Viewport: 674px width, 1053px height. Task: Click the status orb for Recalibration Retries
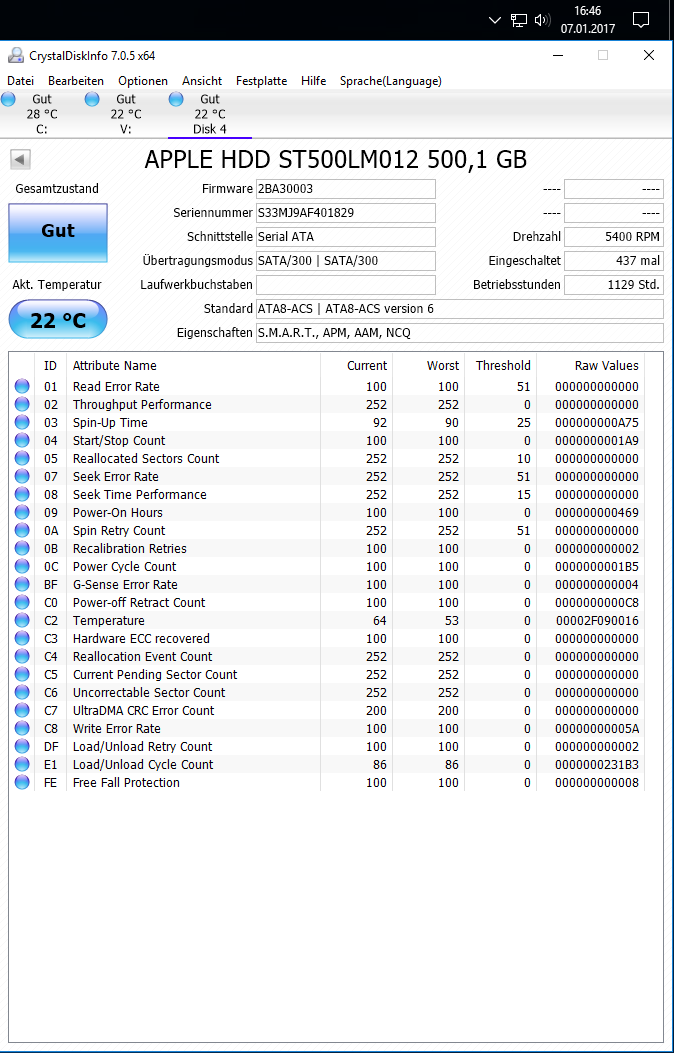click(22, 548)
